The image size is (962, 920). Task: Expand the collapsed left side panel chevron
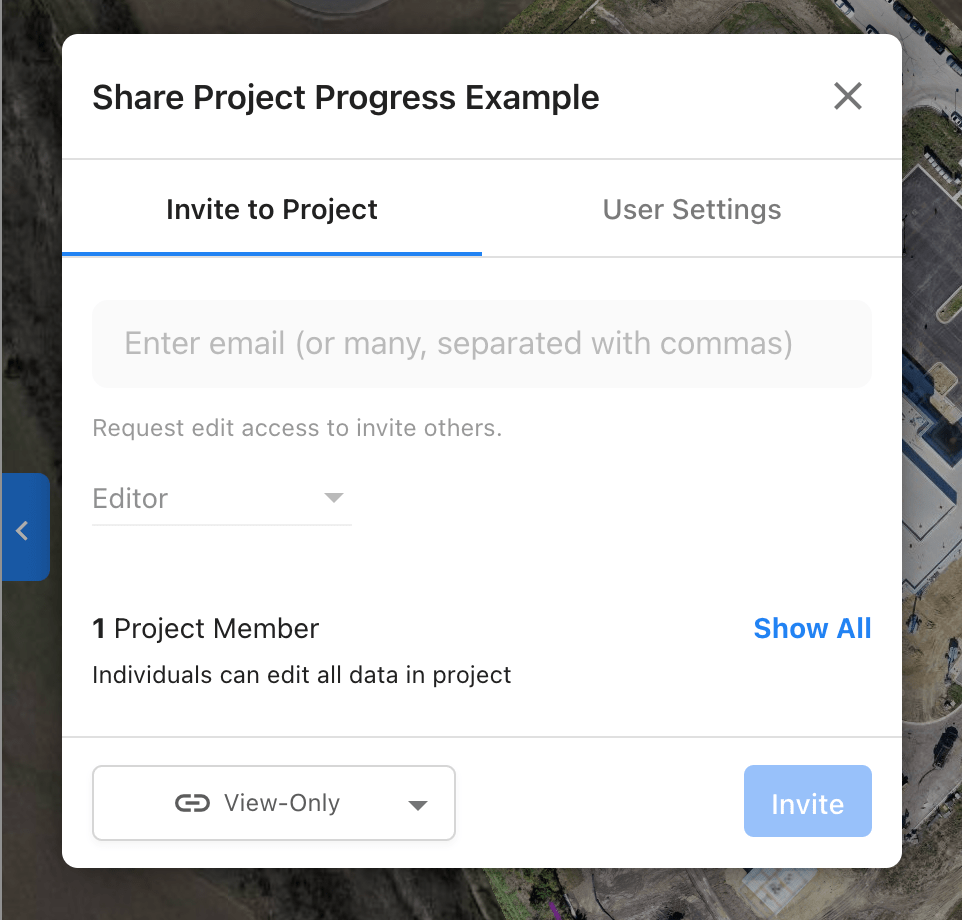[x=24, y=529]
